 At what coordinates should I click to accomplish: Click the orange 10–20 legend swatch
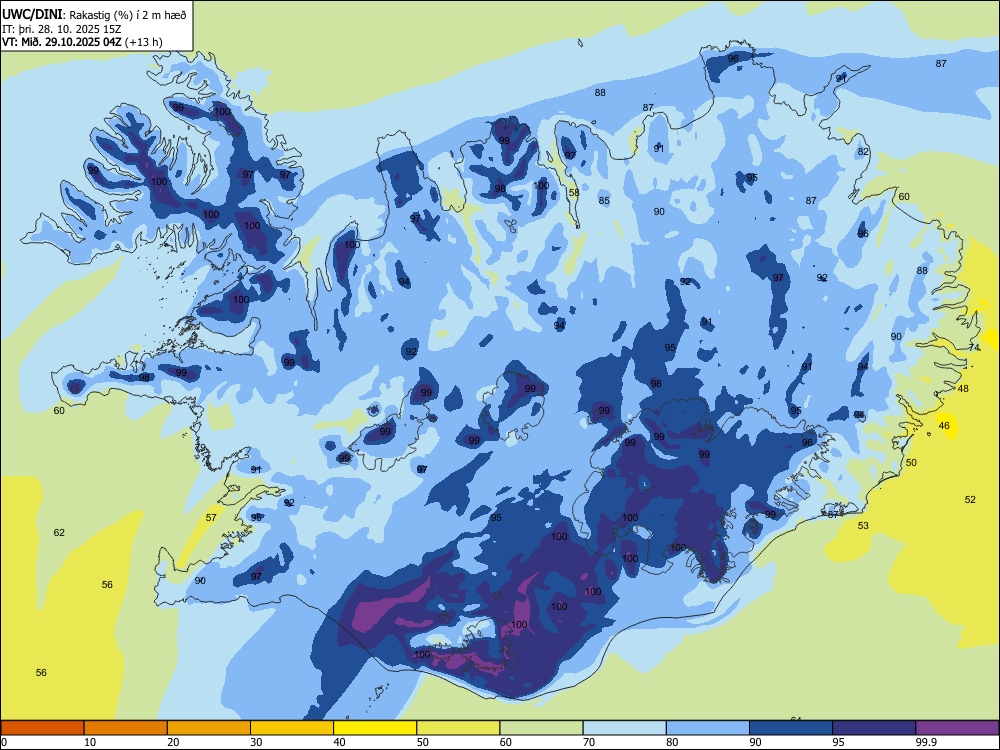pyautogui.click(x=126, y=728)
